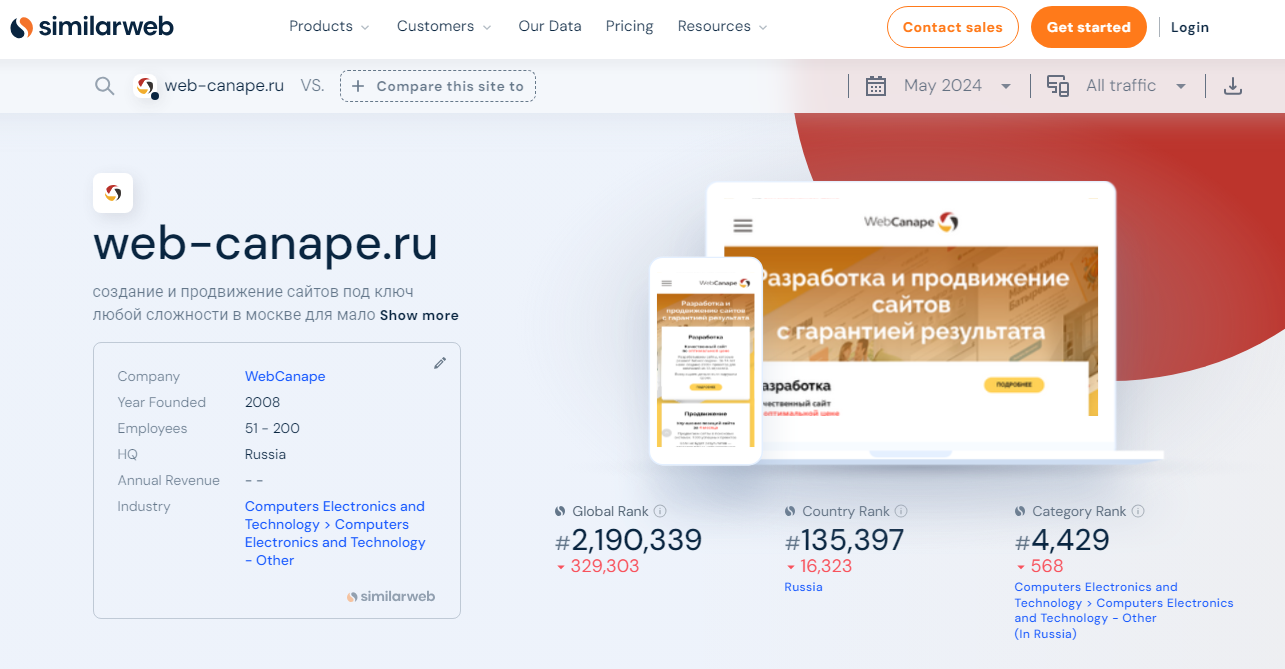Open the category link under Category Rank
Viewport: 1285px width, 669px height.
coord(1124,610)
